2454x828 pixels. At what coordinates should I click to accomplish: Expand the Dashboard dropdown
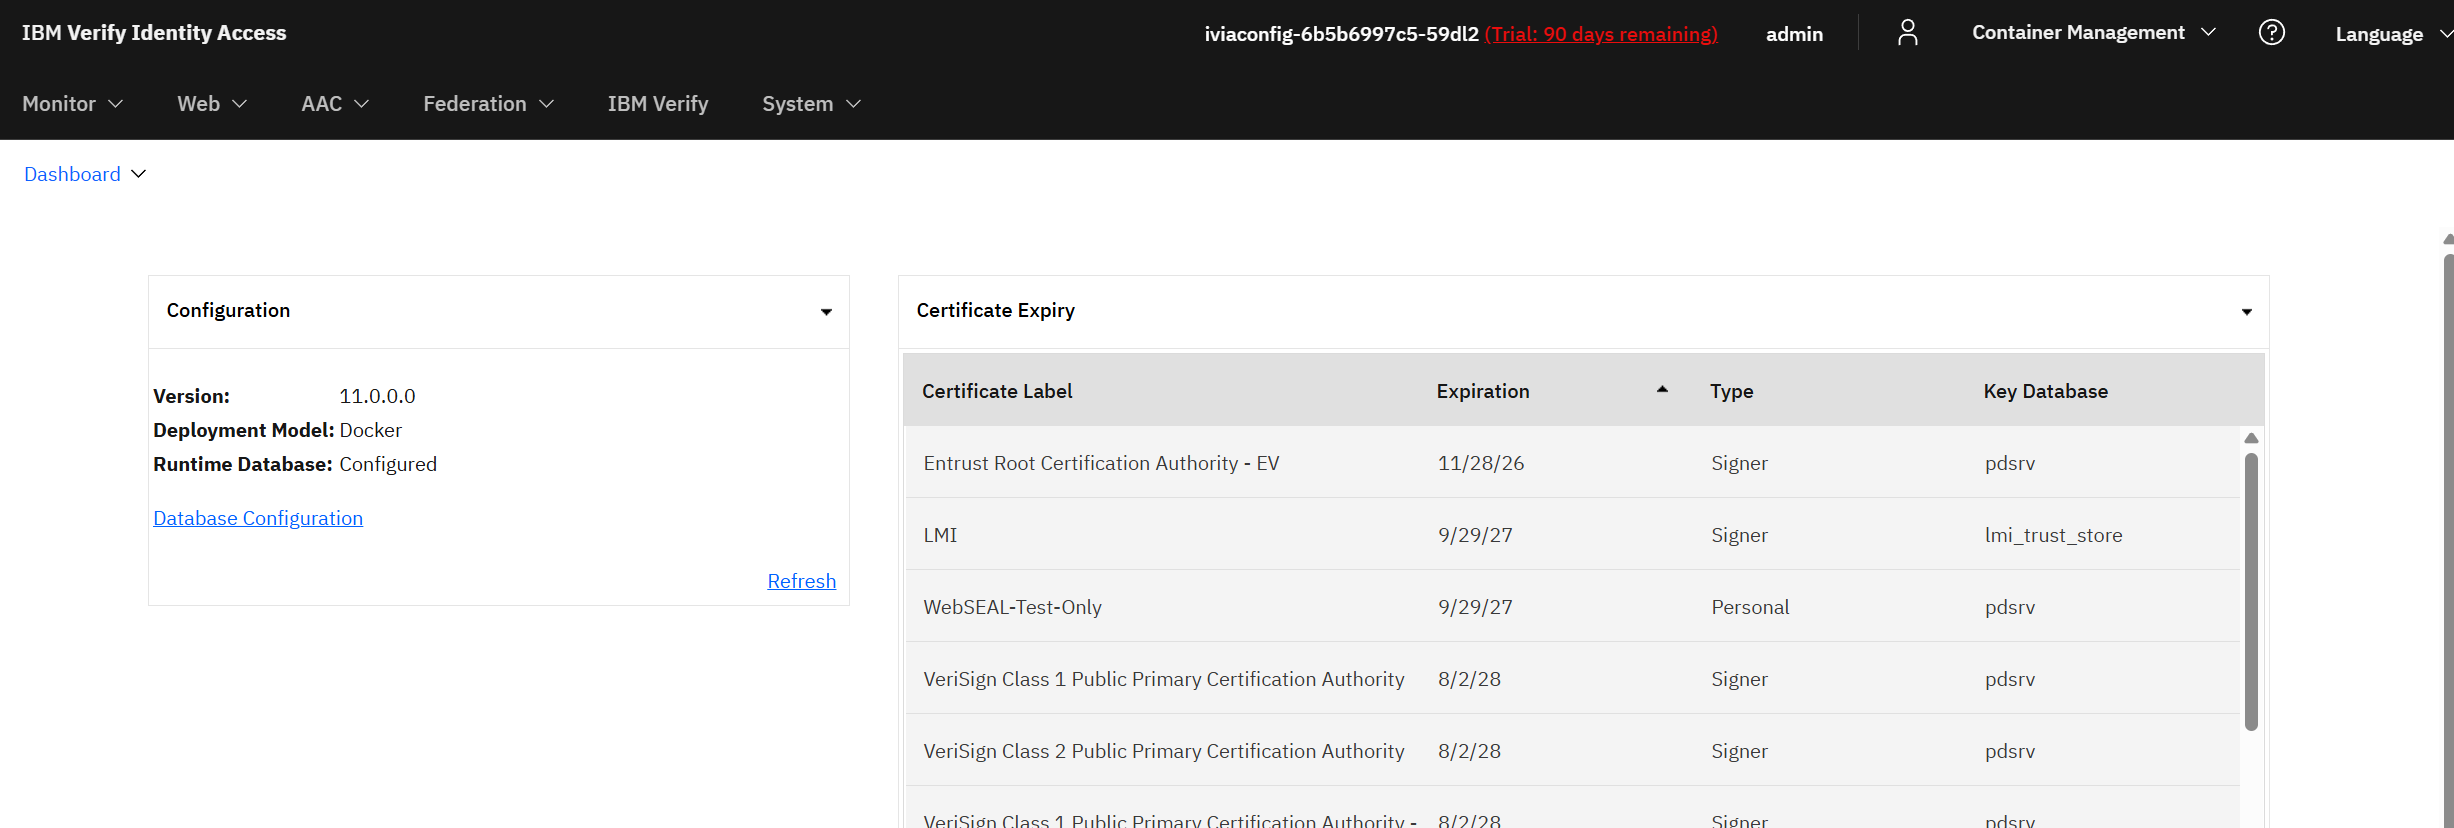click(x=85, y=174)
